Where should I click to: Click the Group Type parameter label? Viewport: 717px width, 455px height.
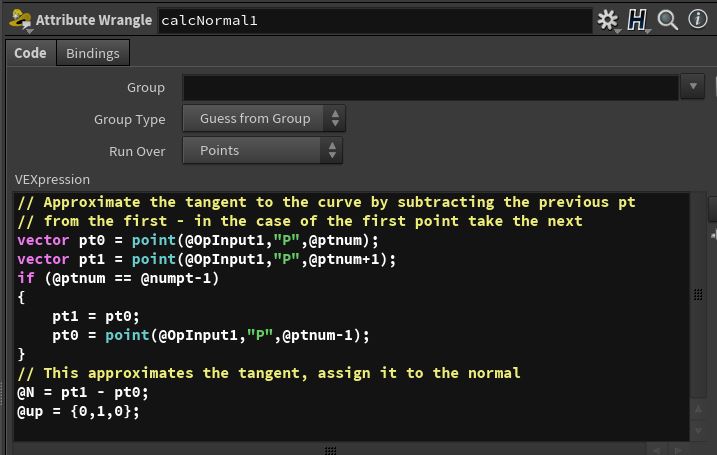click(129, 119)
